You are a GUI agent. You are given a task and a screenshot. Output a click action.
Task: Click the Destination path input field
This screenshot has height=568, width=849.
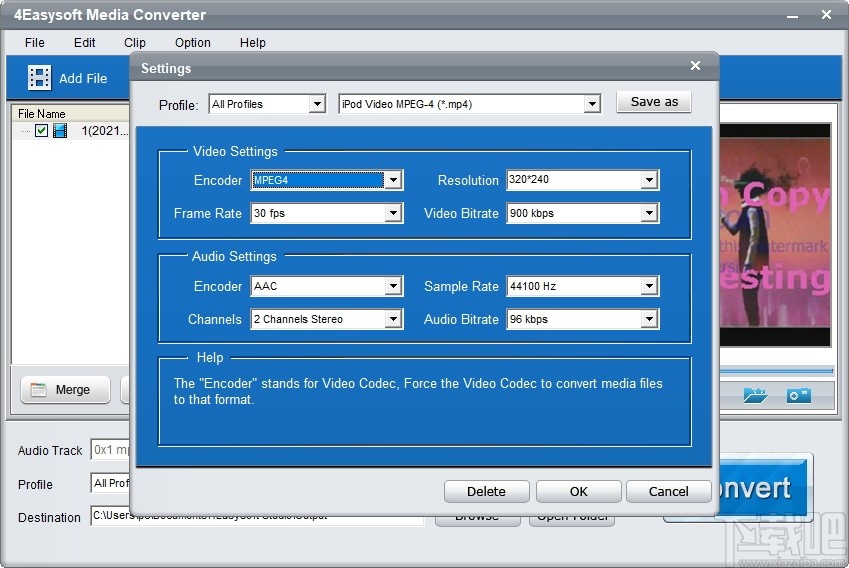[x=257, y=516]
